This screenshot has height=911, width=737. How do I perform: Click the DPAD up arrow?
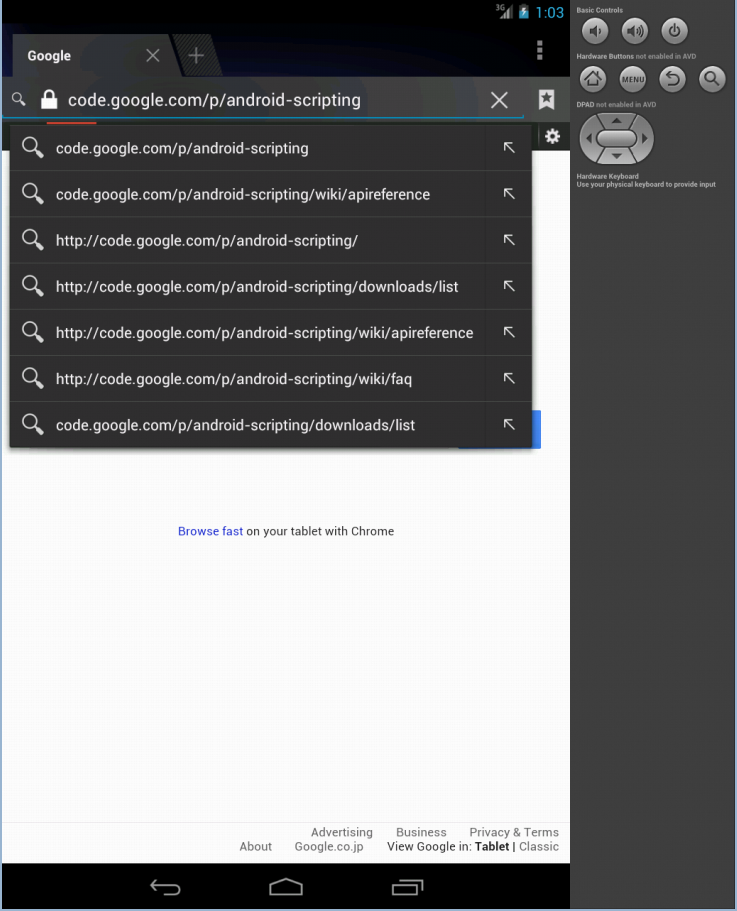click(x=616, y=121)
